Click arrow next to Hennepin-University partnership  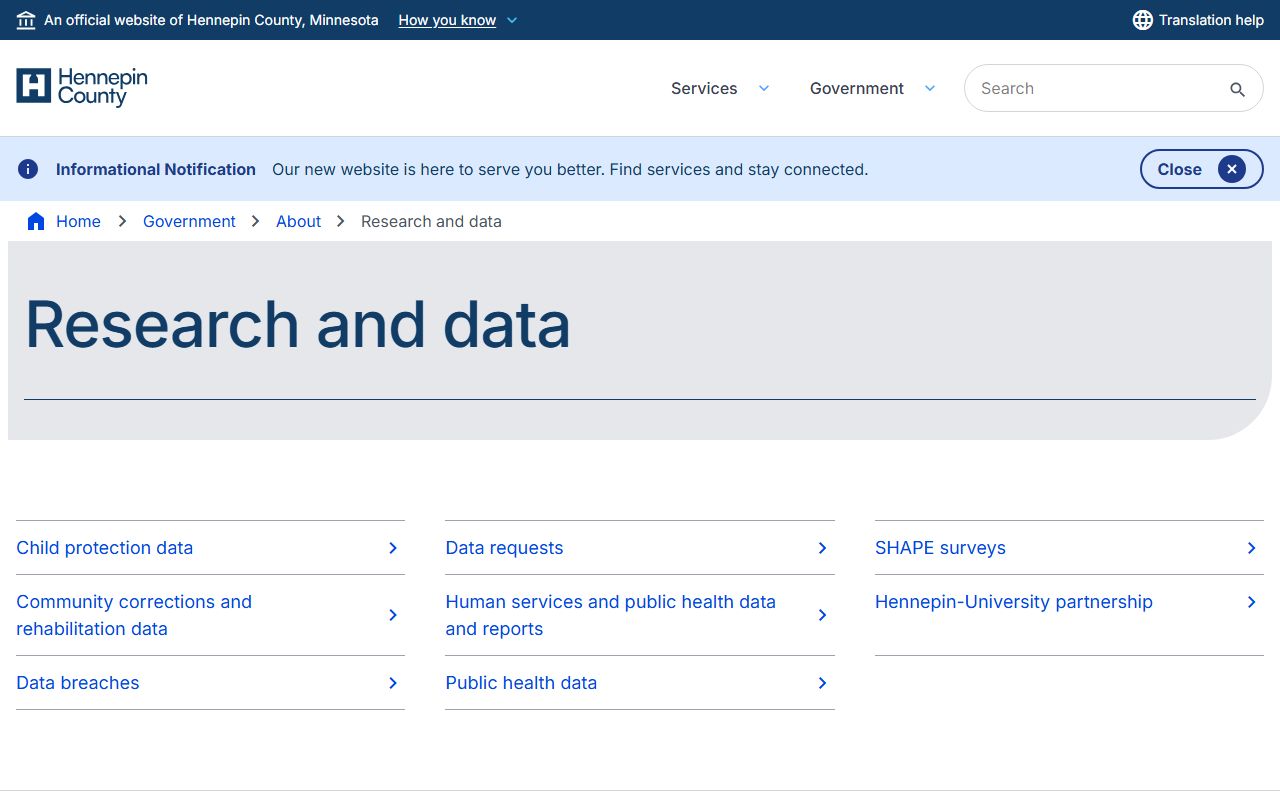point(1251,602)
